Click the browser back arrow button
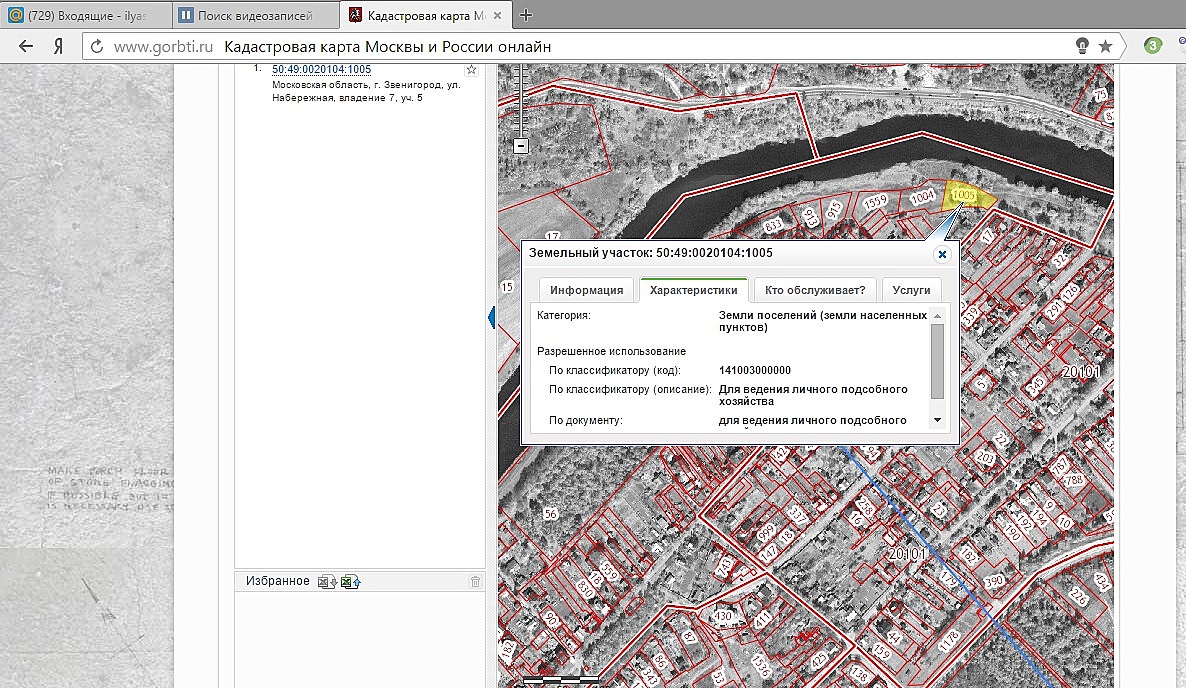 [x=26, y=47]
